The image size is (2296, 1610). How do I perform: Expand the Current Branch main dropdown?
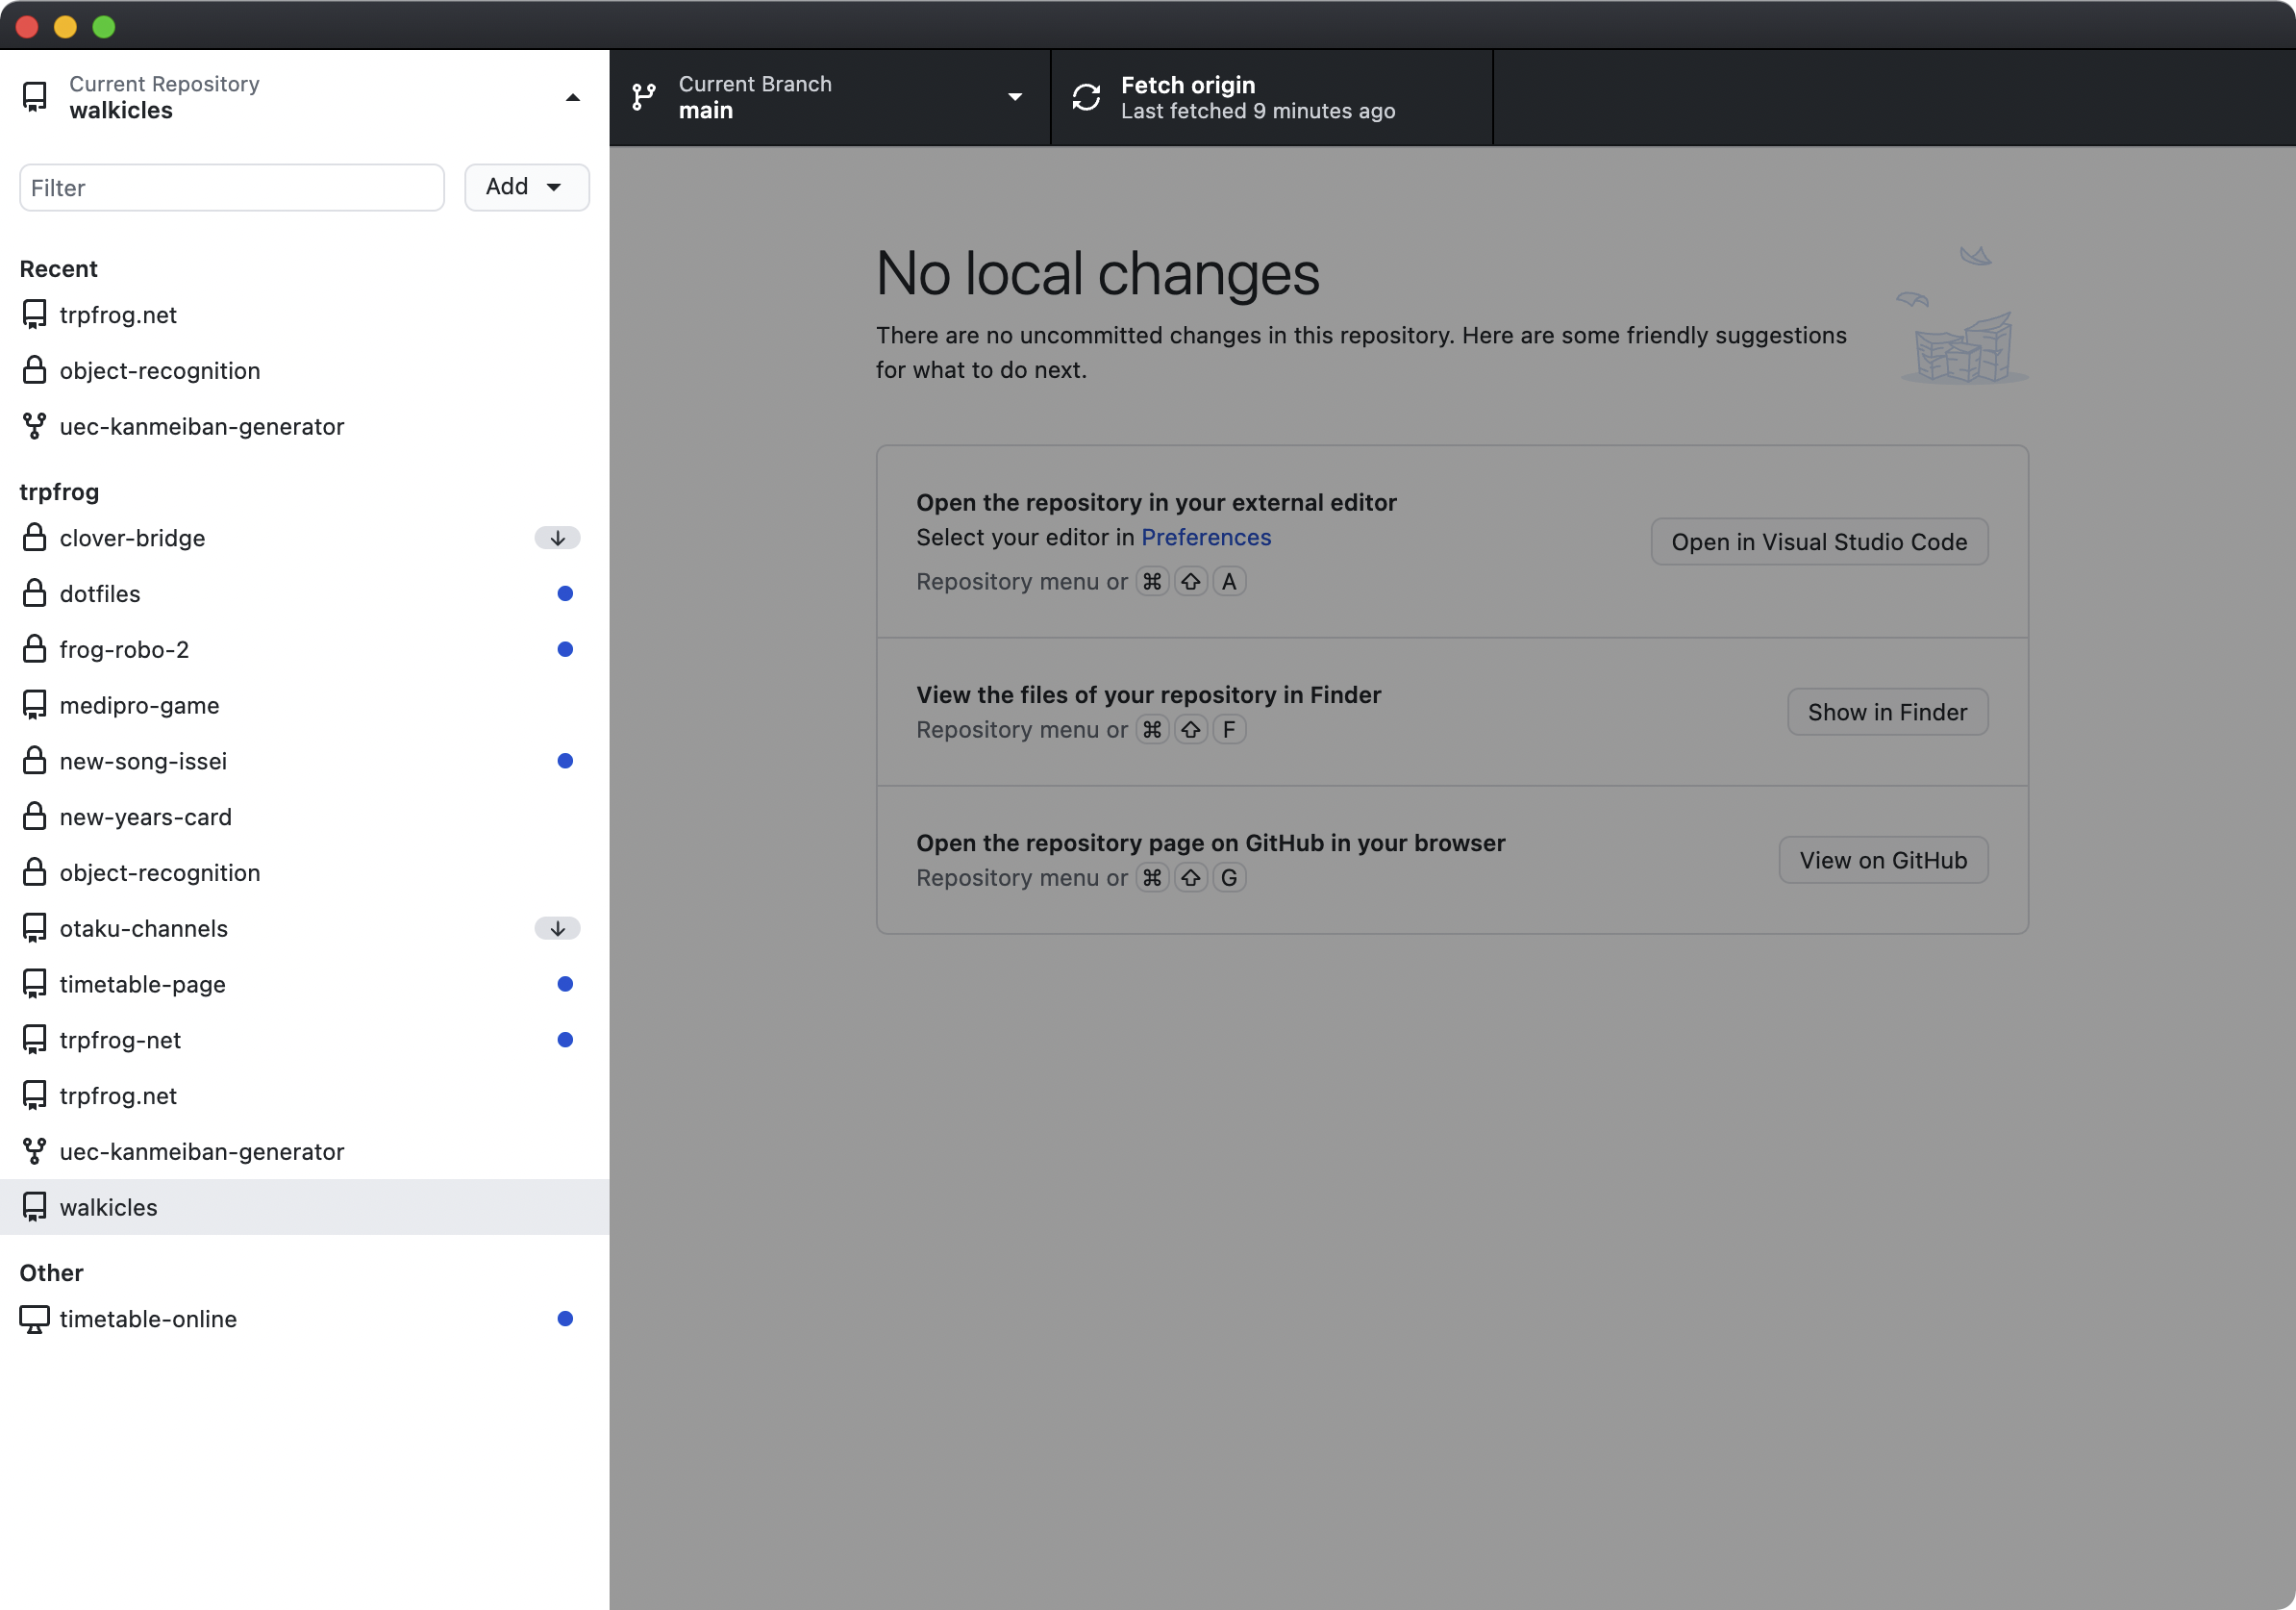point(1015,97)
